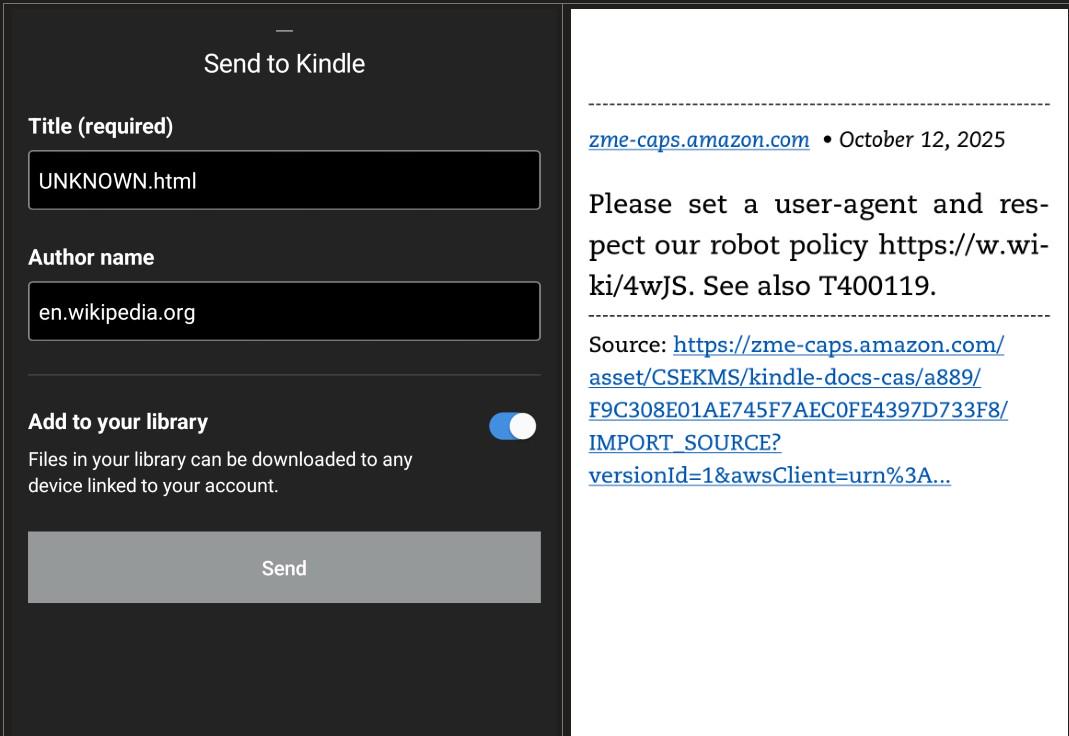Toggle the Add to your library switch
Image resolution: width=1069 pixels, height=736 pixels.
pyautogui.click(x=512, y=426)
